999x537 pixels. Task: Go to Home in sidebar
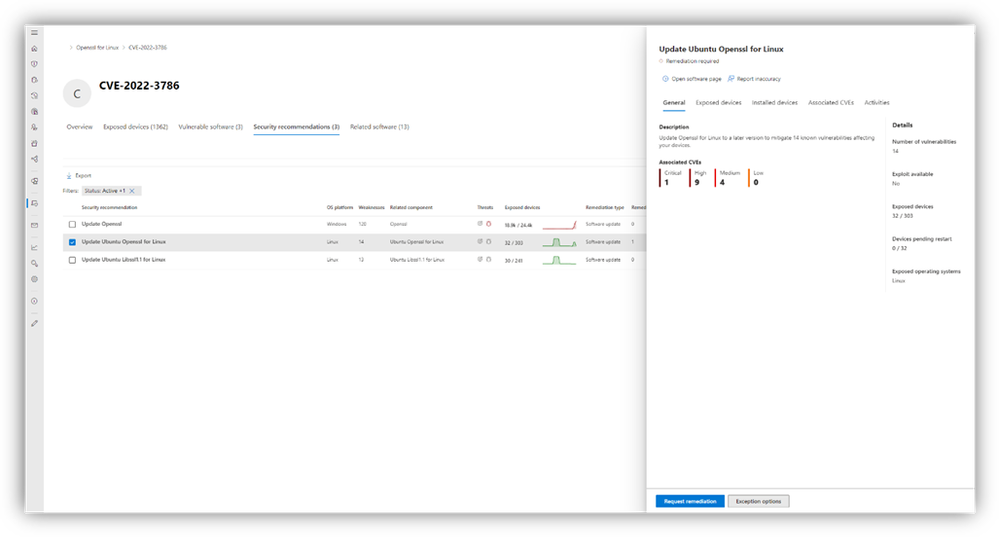34,48
